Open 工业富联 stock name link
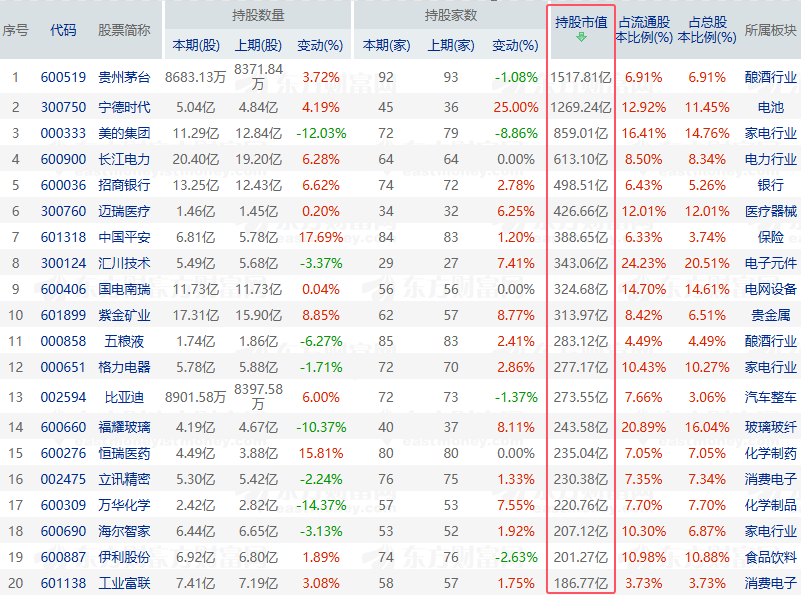 pos(124,584)
